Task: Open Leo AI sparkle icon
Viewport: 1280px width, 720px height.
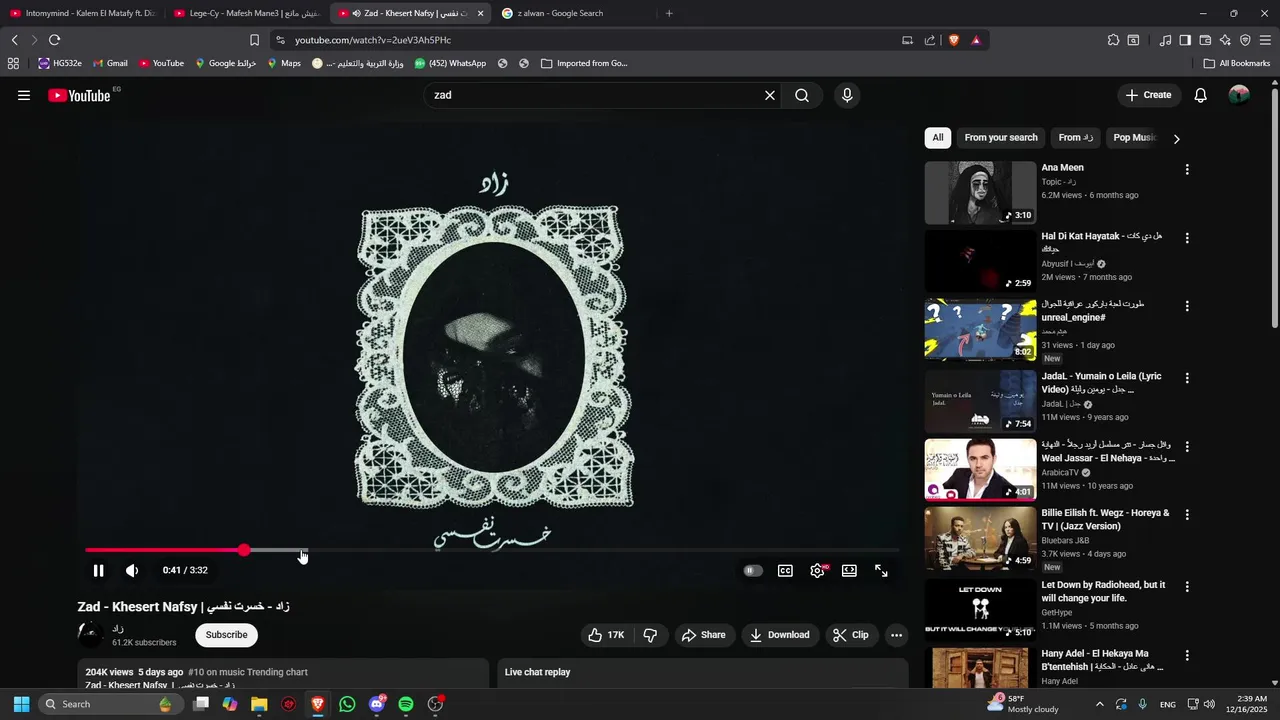Action: click(1225, 40)
